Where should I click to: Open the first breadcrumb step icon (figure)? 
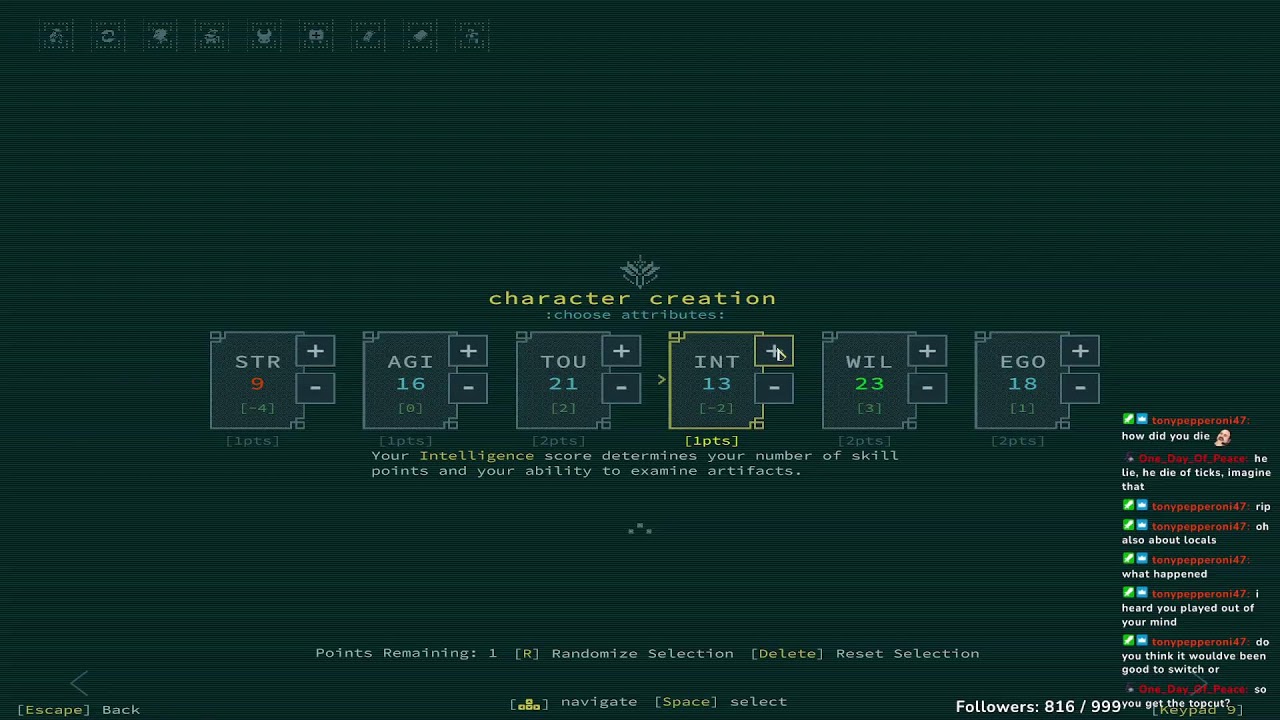56,37
